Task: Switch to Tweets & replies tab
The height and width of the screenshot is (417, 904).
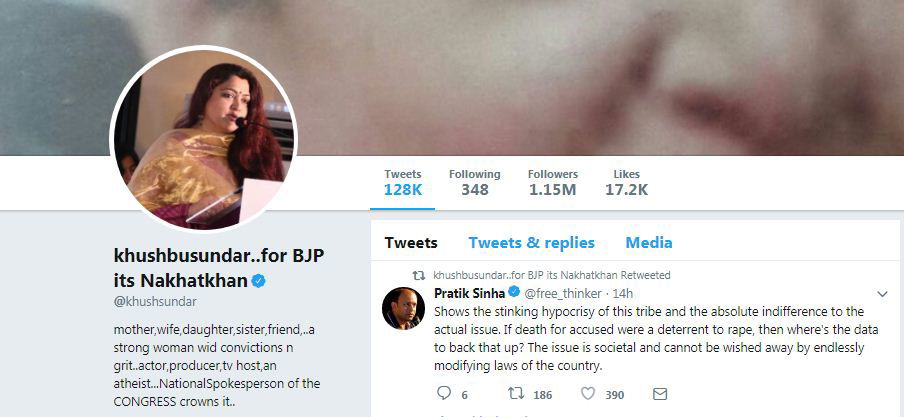Action: (532, 243)
